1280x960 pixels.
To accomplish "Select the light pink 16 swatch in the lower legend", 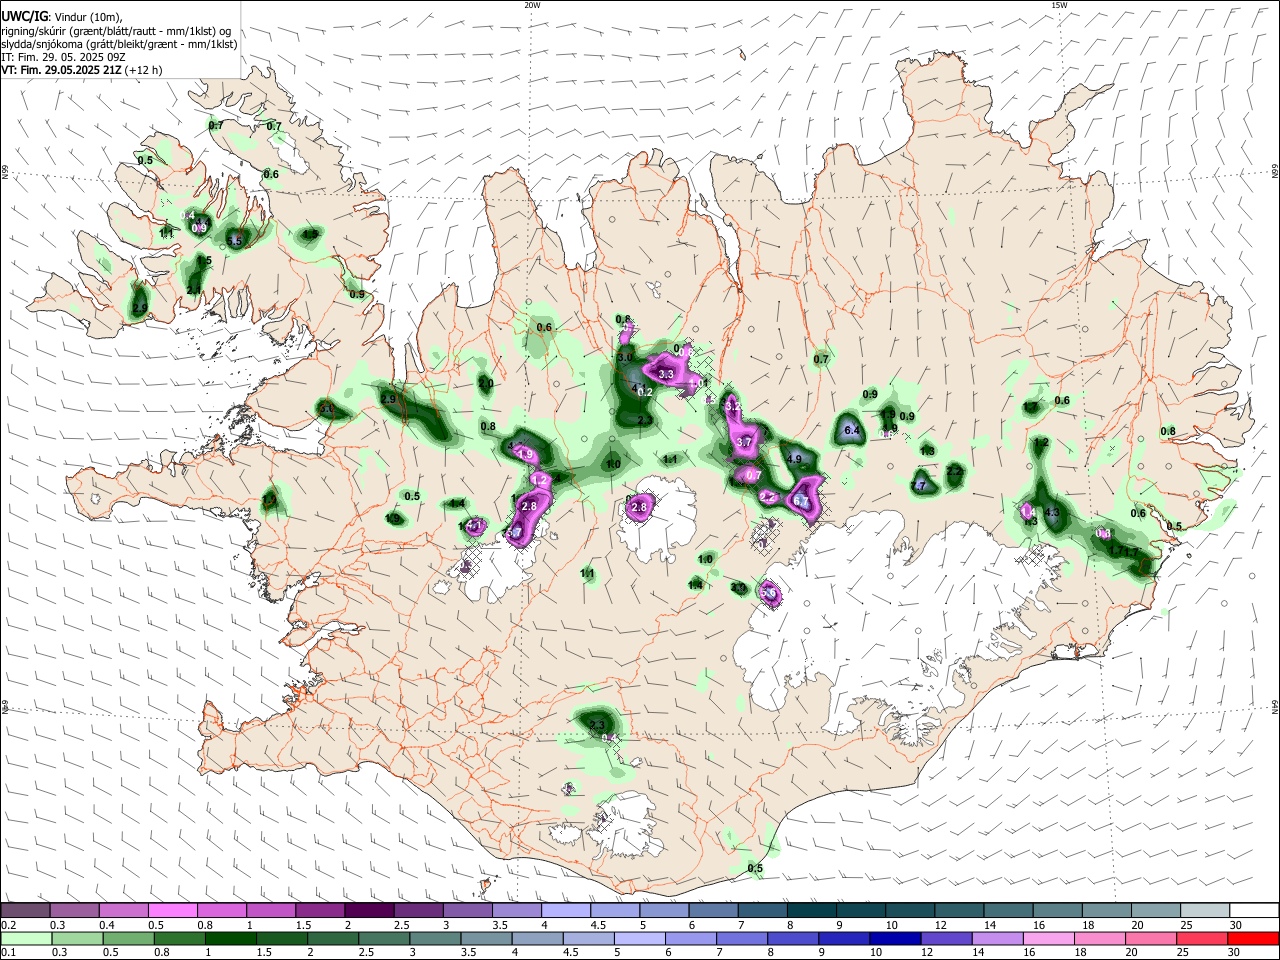I will pos(1048,938).
